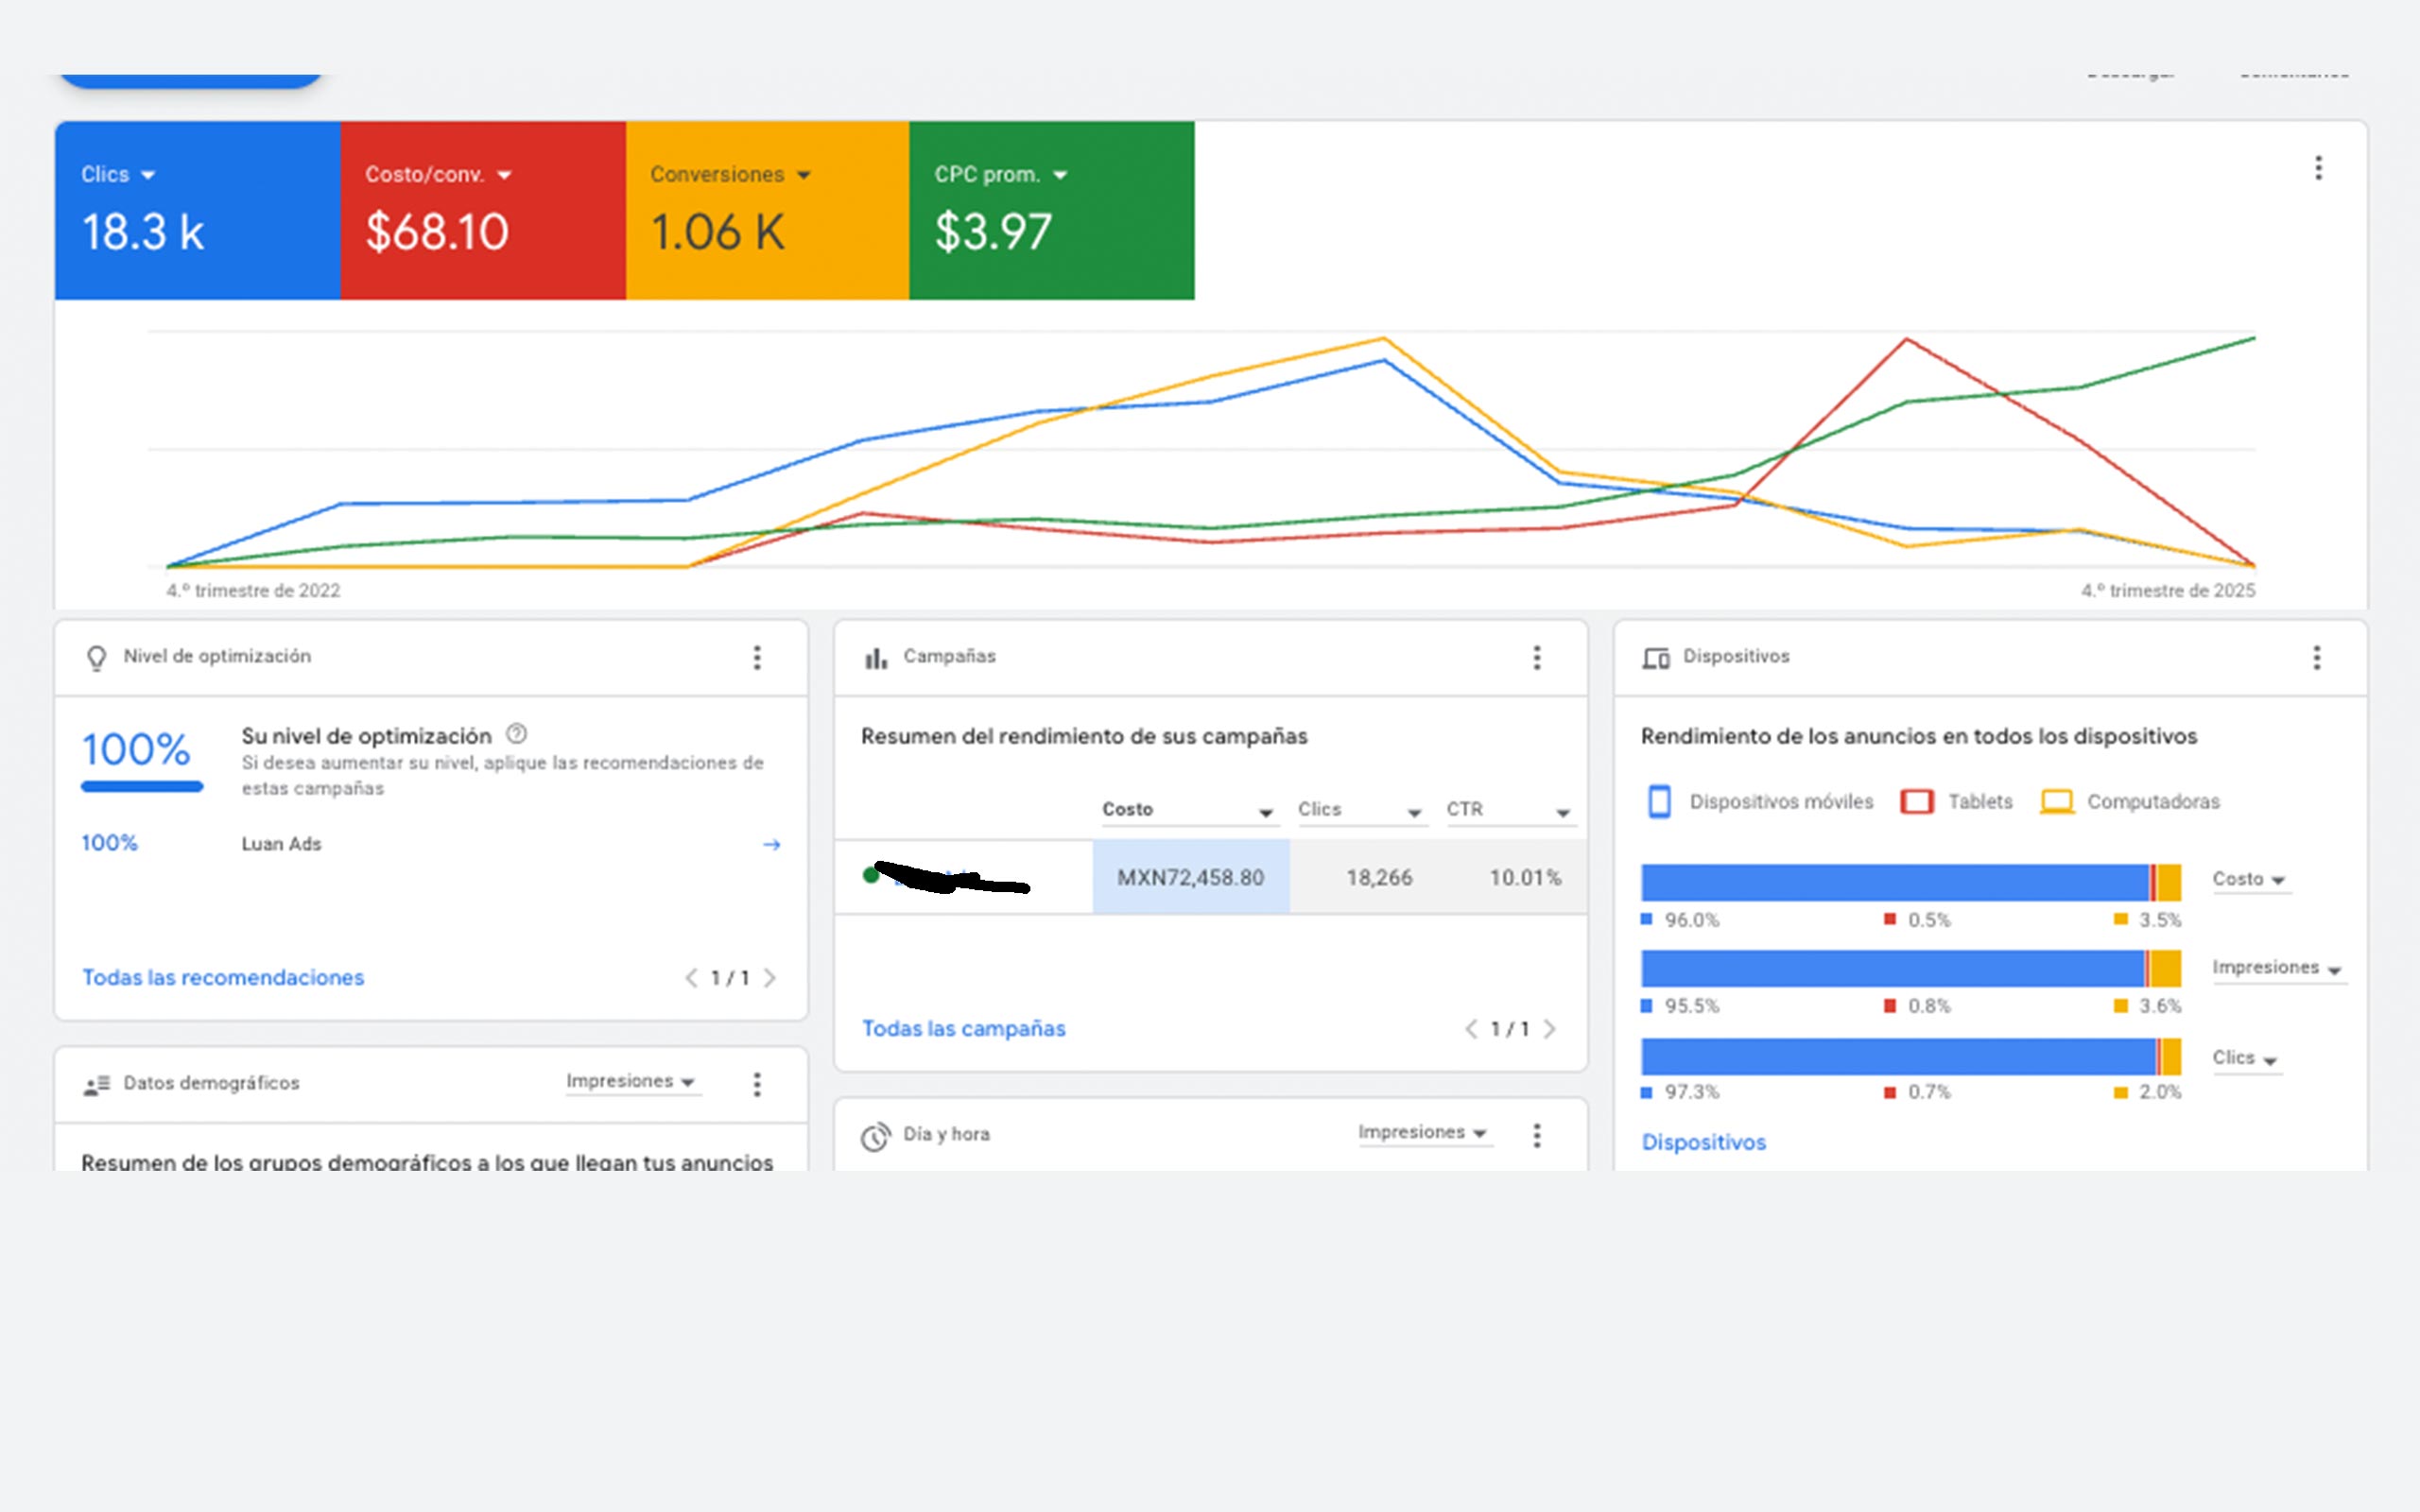Click the blue Costo bar for mobile devices
Viewport: 2420px width, 1512px height.
1893,882
